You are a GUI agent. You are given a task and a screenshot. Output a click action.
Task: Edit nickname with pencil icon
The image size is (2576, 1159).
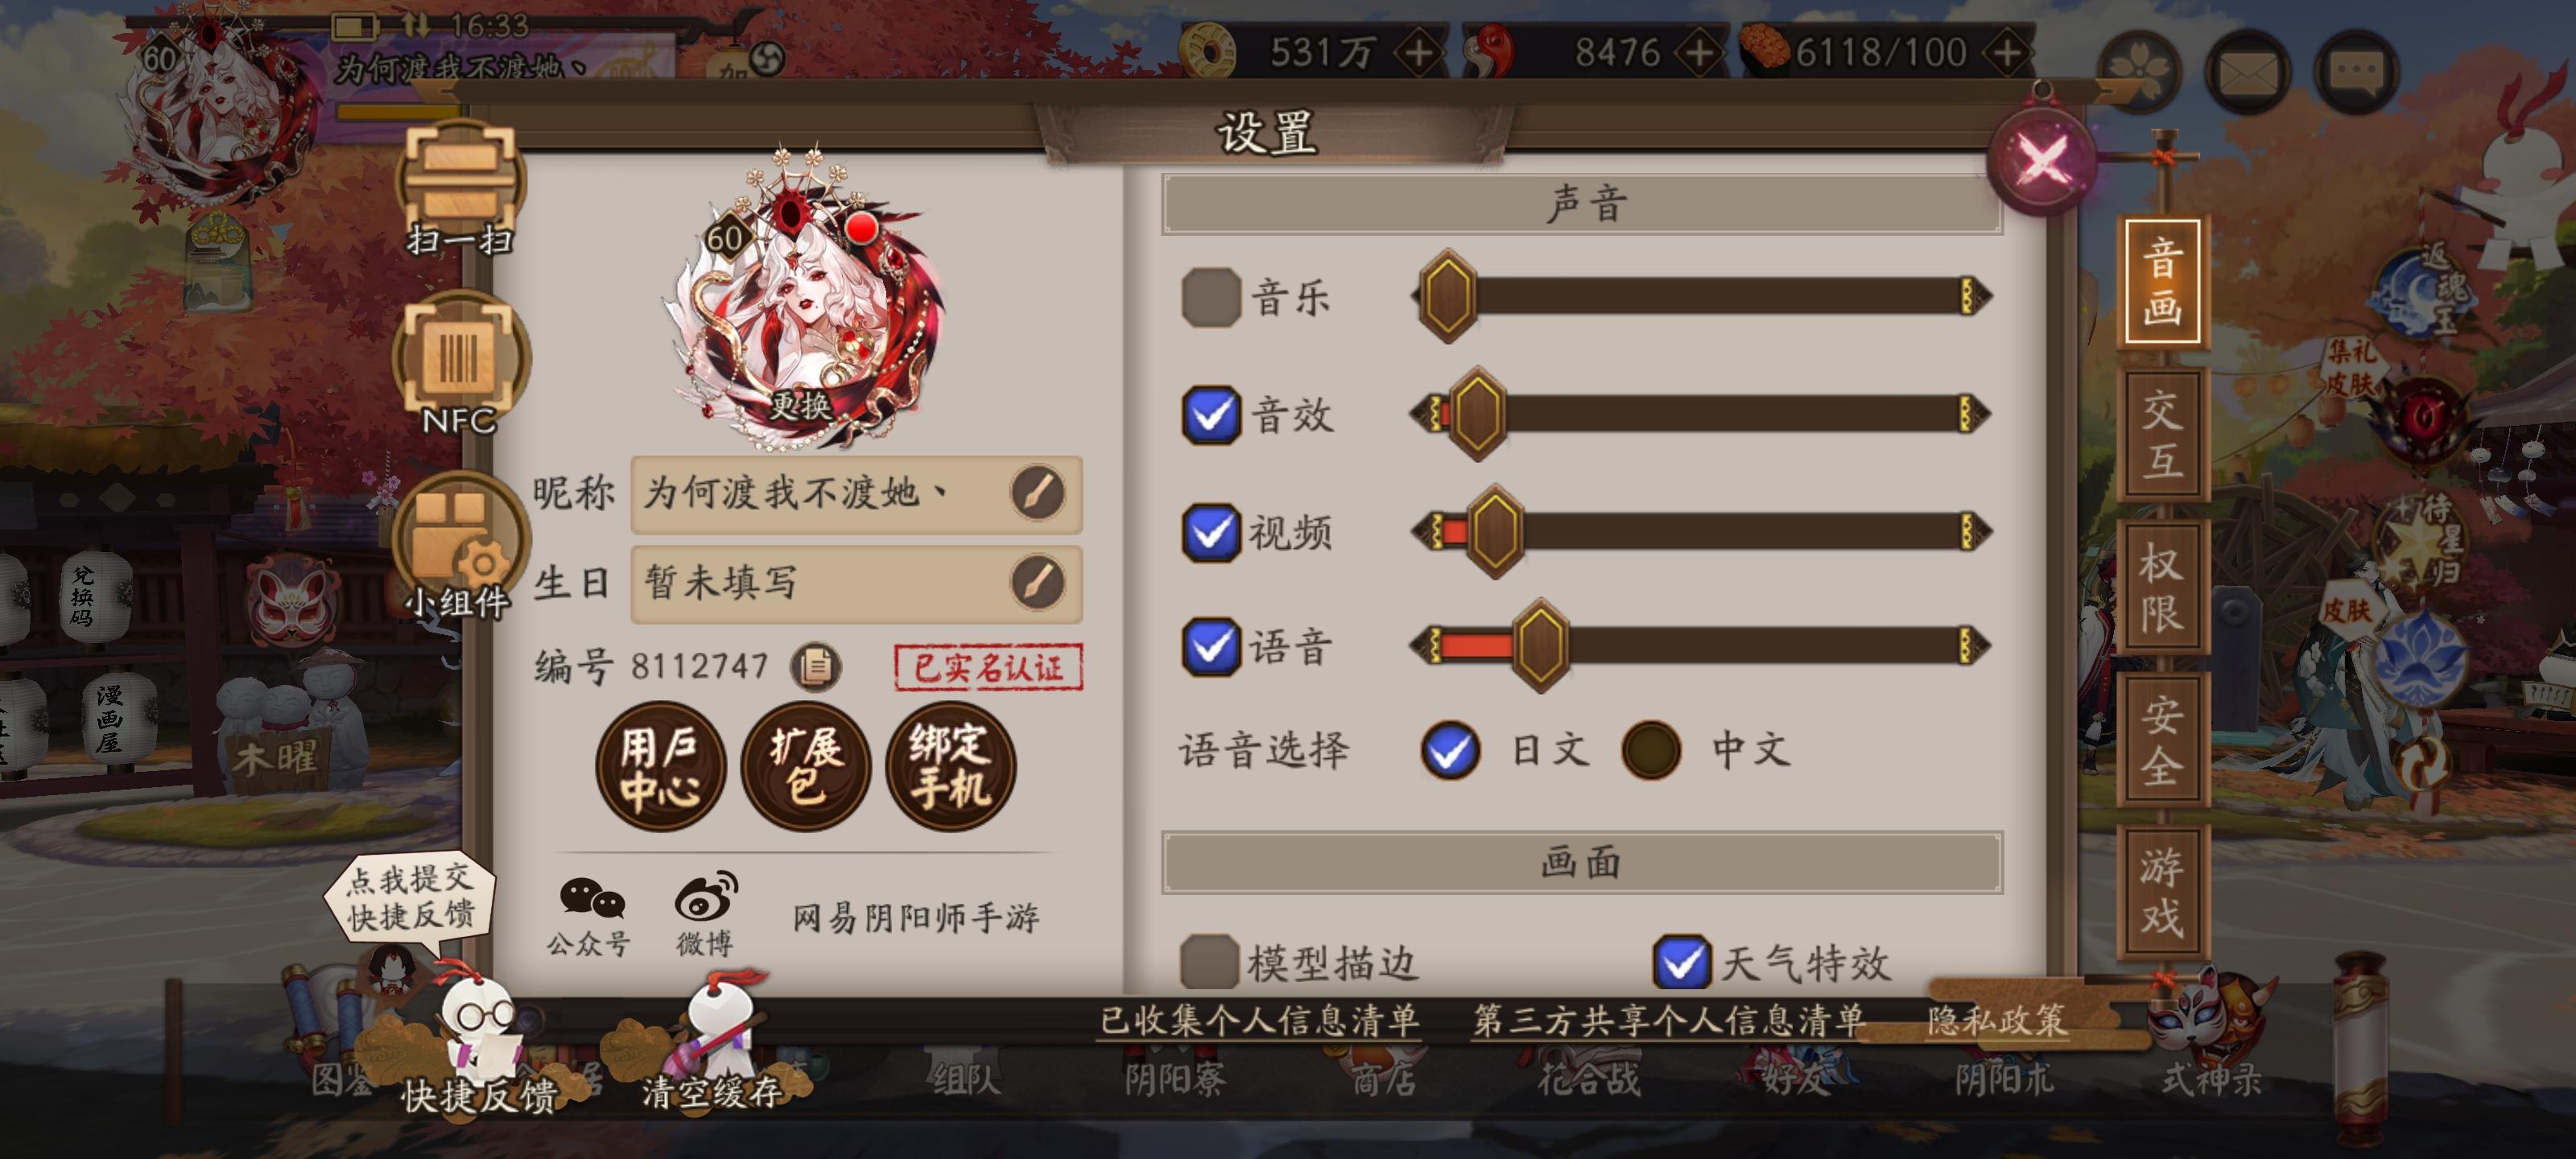(x=1038, y=492)
